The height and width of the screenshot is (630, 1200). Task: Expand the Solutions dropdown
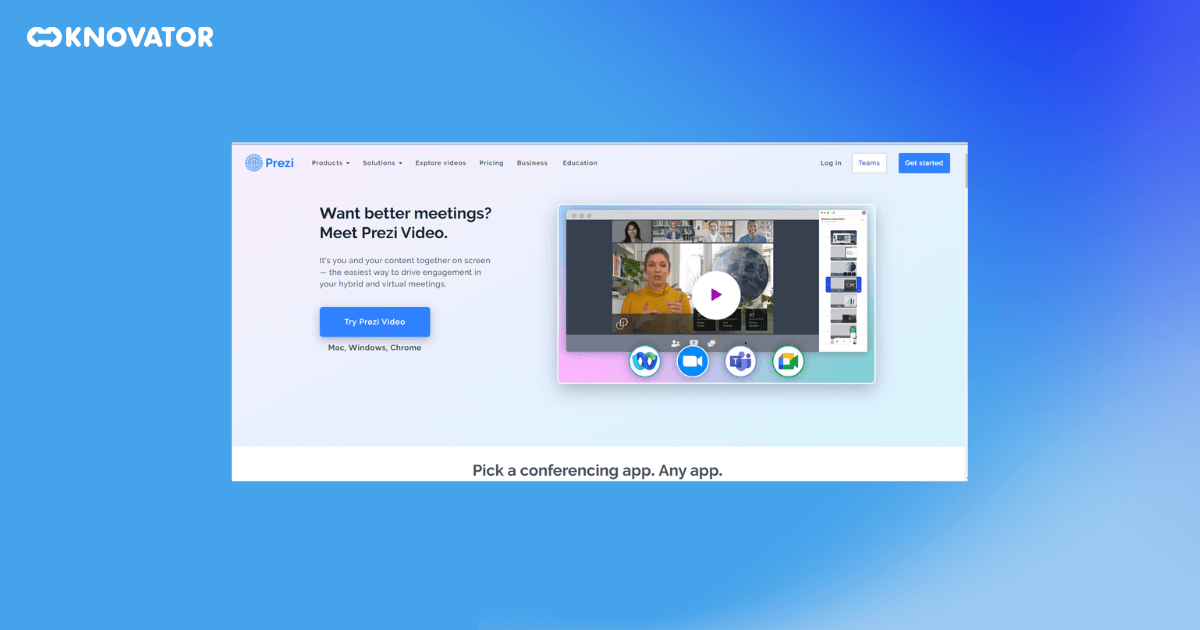pyautogui.click(x=382, y=162)
